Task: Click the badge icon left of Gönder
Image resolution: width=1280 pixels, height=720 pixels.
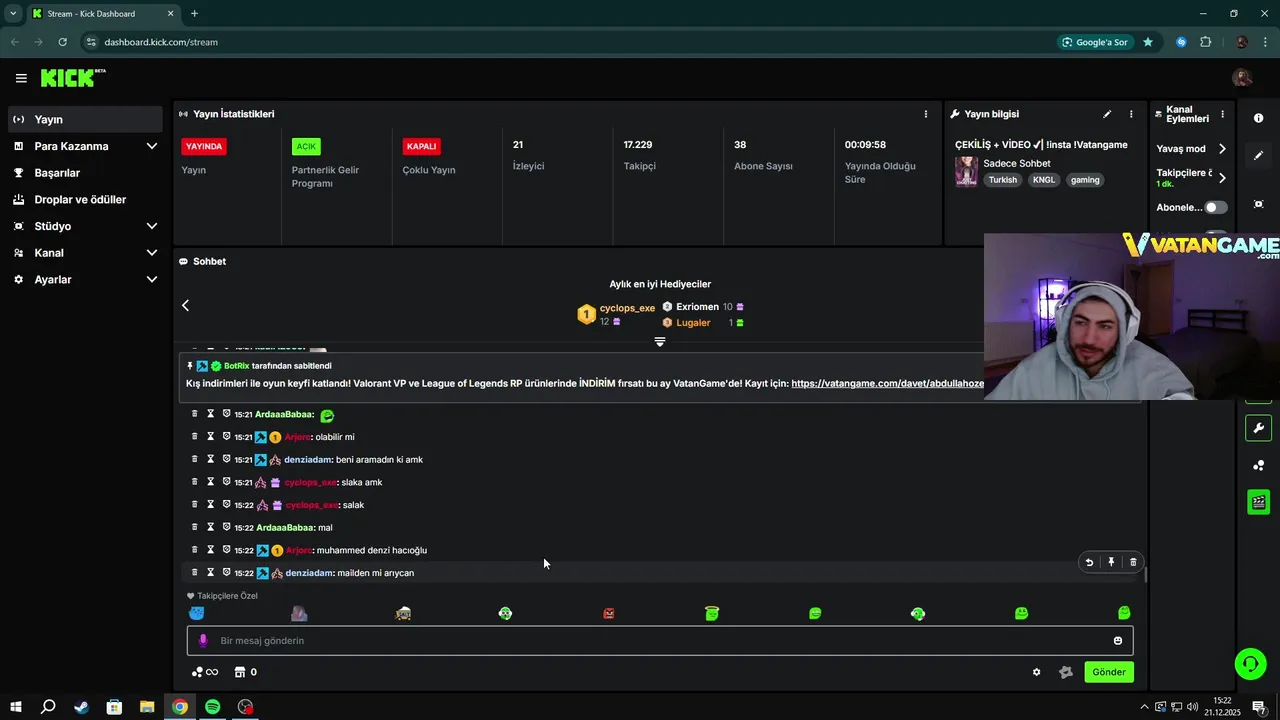Action: pyautogui.click(x=1066, y=672)
